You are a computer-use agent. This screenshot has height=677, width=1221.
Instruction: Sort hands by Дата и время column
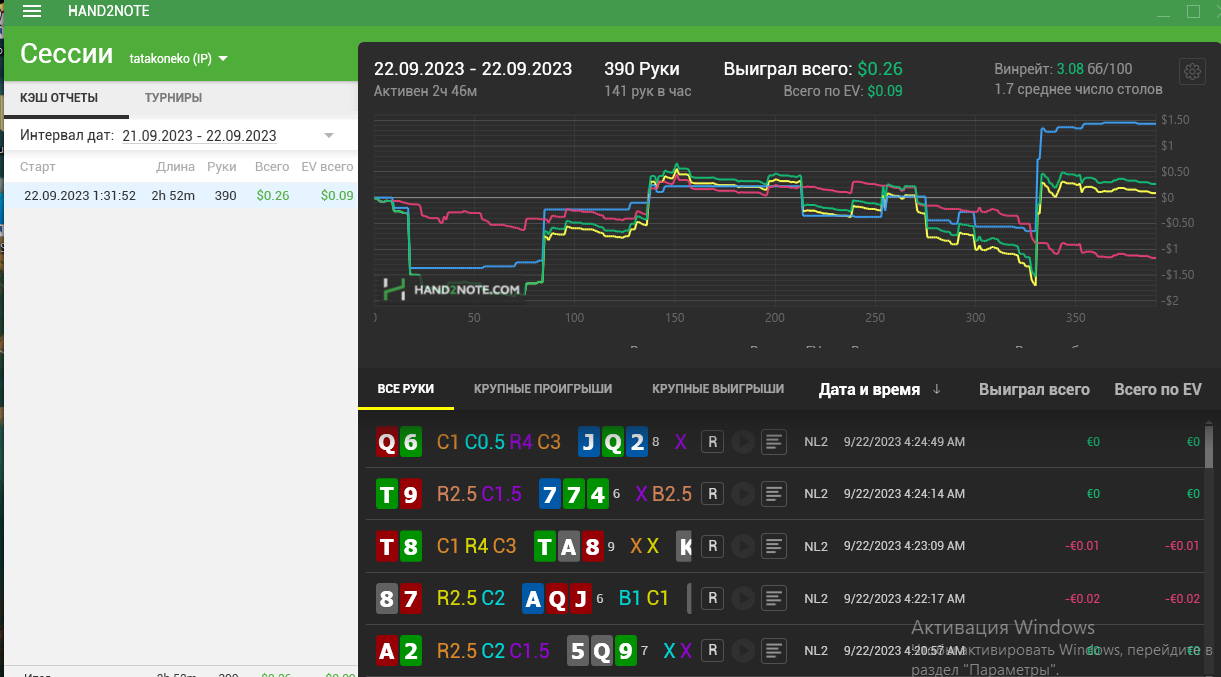click(880, 389)
